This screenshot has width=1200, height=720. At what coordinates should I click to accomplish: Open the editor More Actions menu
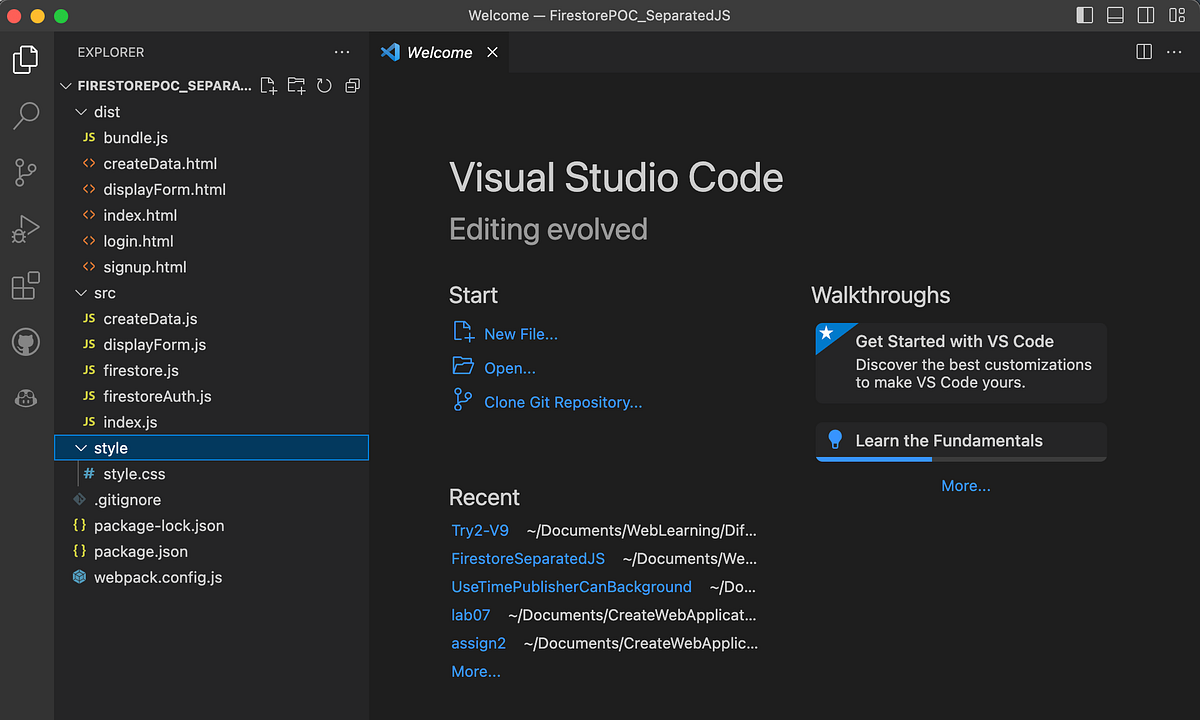coord(1174,51)
